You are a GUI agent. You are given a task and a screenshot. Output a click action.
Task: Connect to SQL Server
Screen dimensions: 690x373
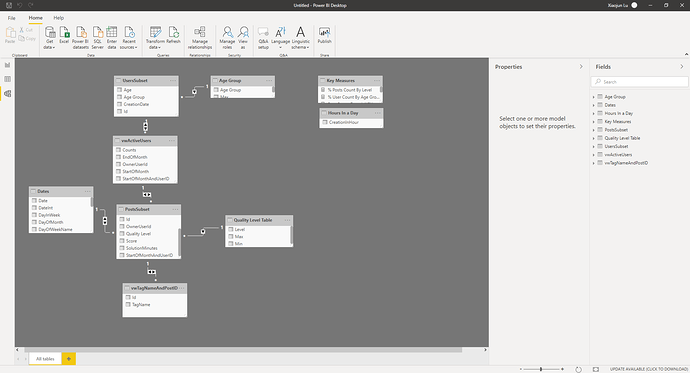98,38
